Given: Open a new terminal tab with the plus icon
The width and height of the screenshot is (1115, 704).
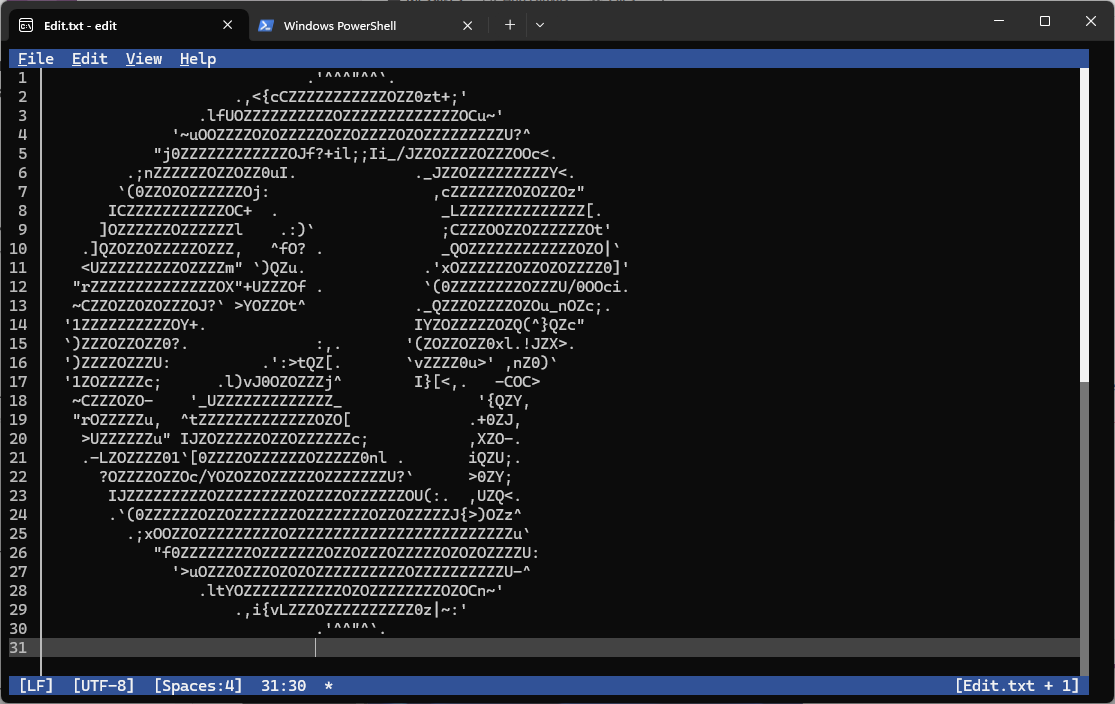Looking at the screenshot, I should click(x=509, y=25).
